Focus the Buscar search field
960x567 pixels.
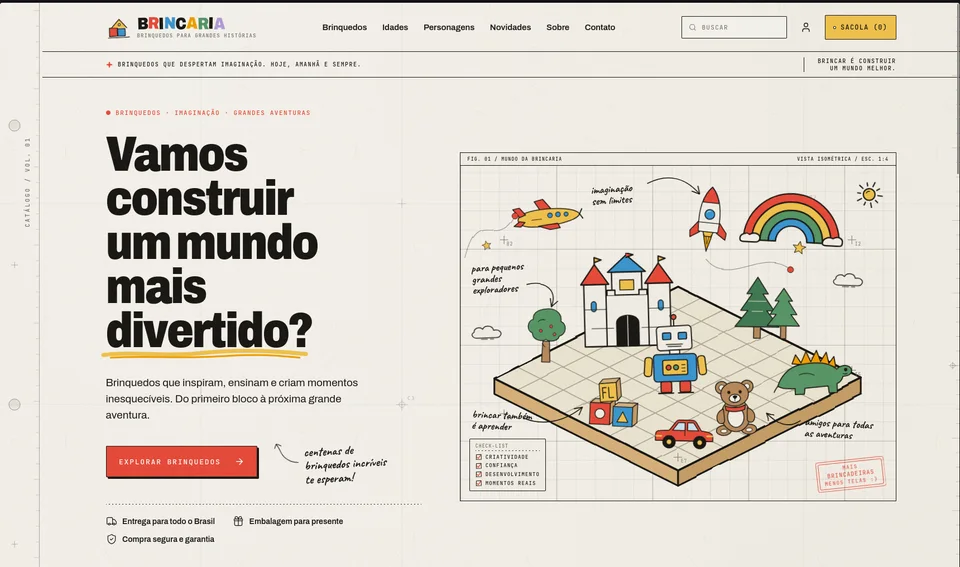point(733,28)
